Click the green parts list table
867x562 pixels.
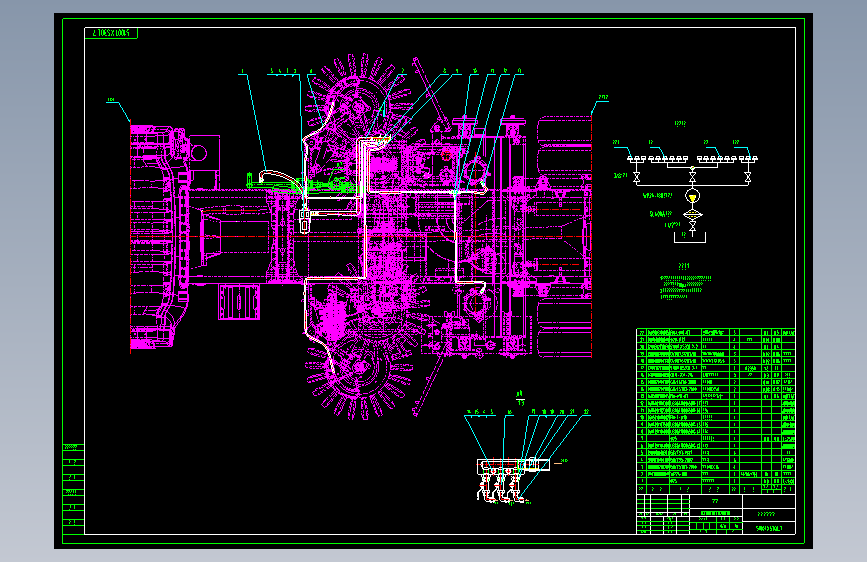(716, 411)
